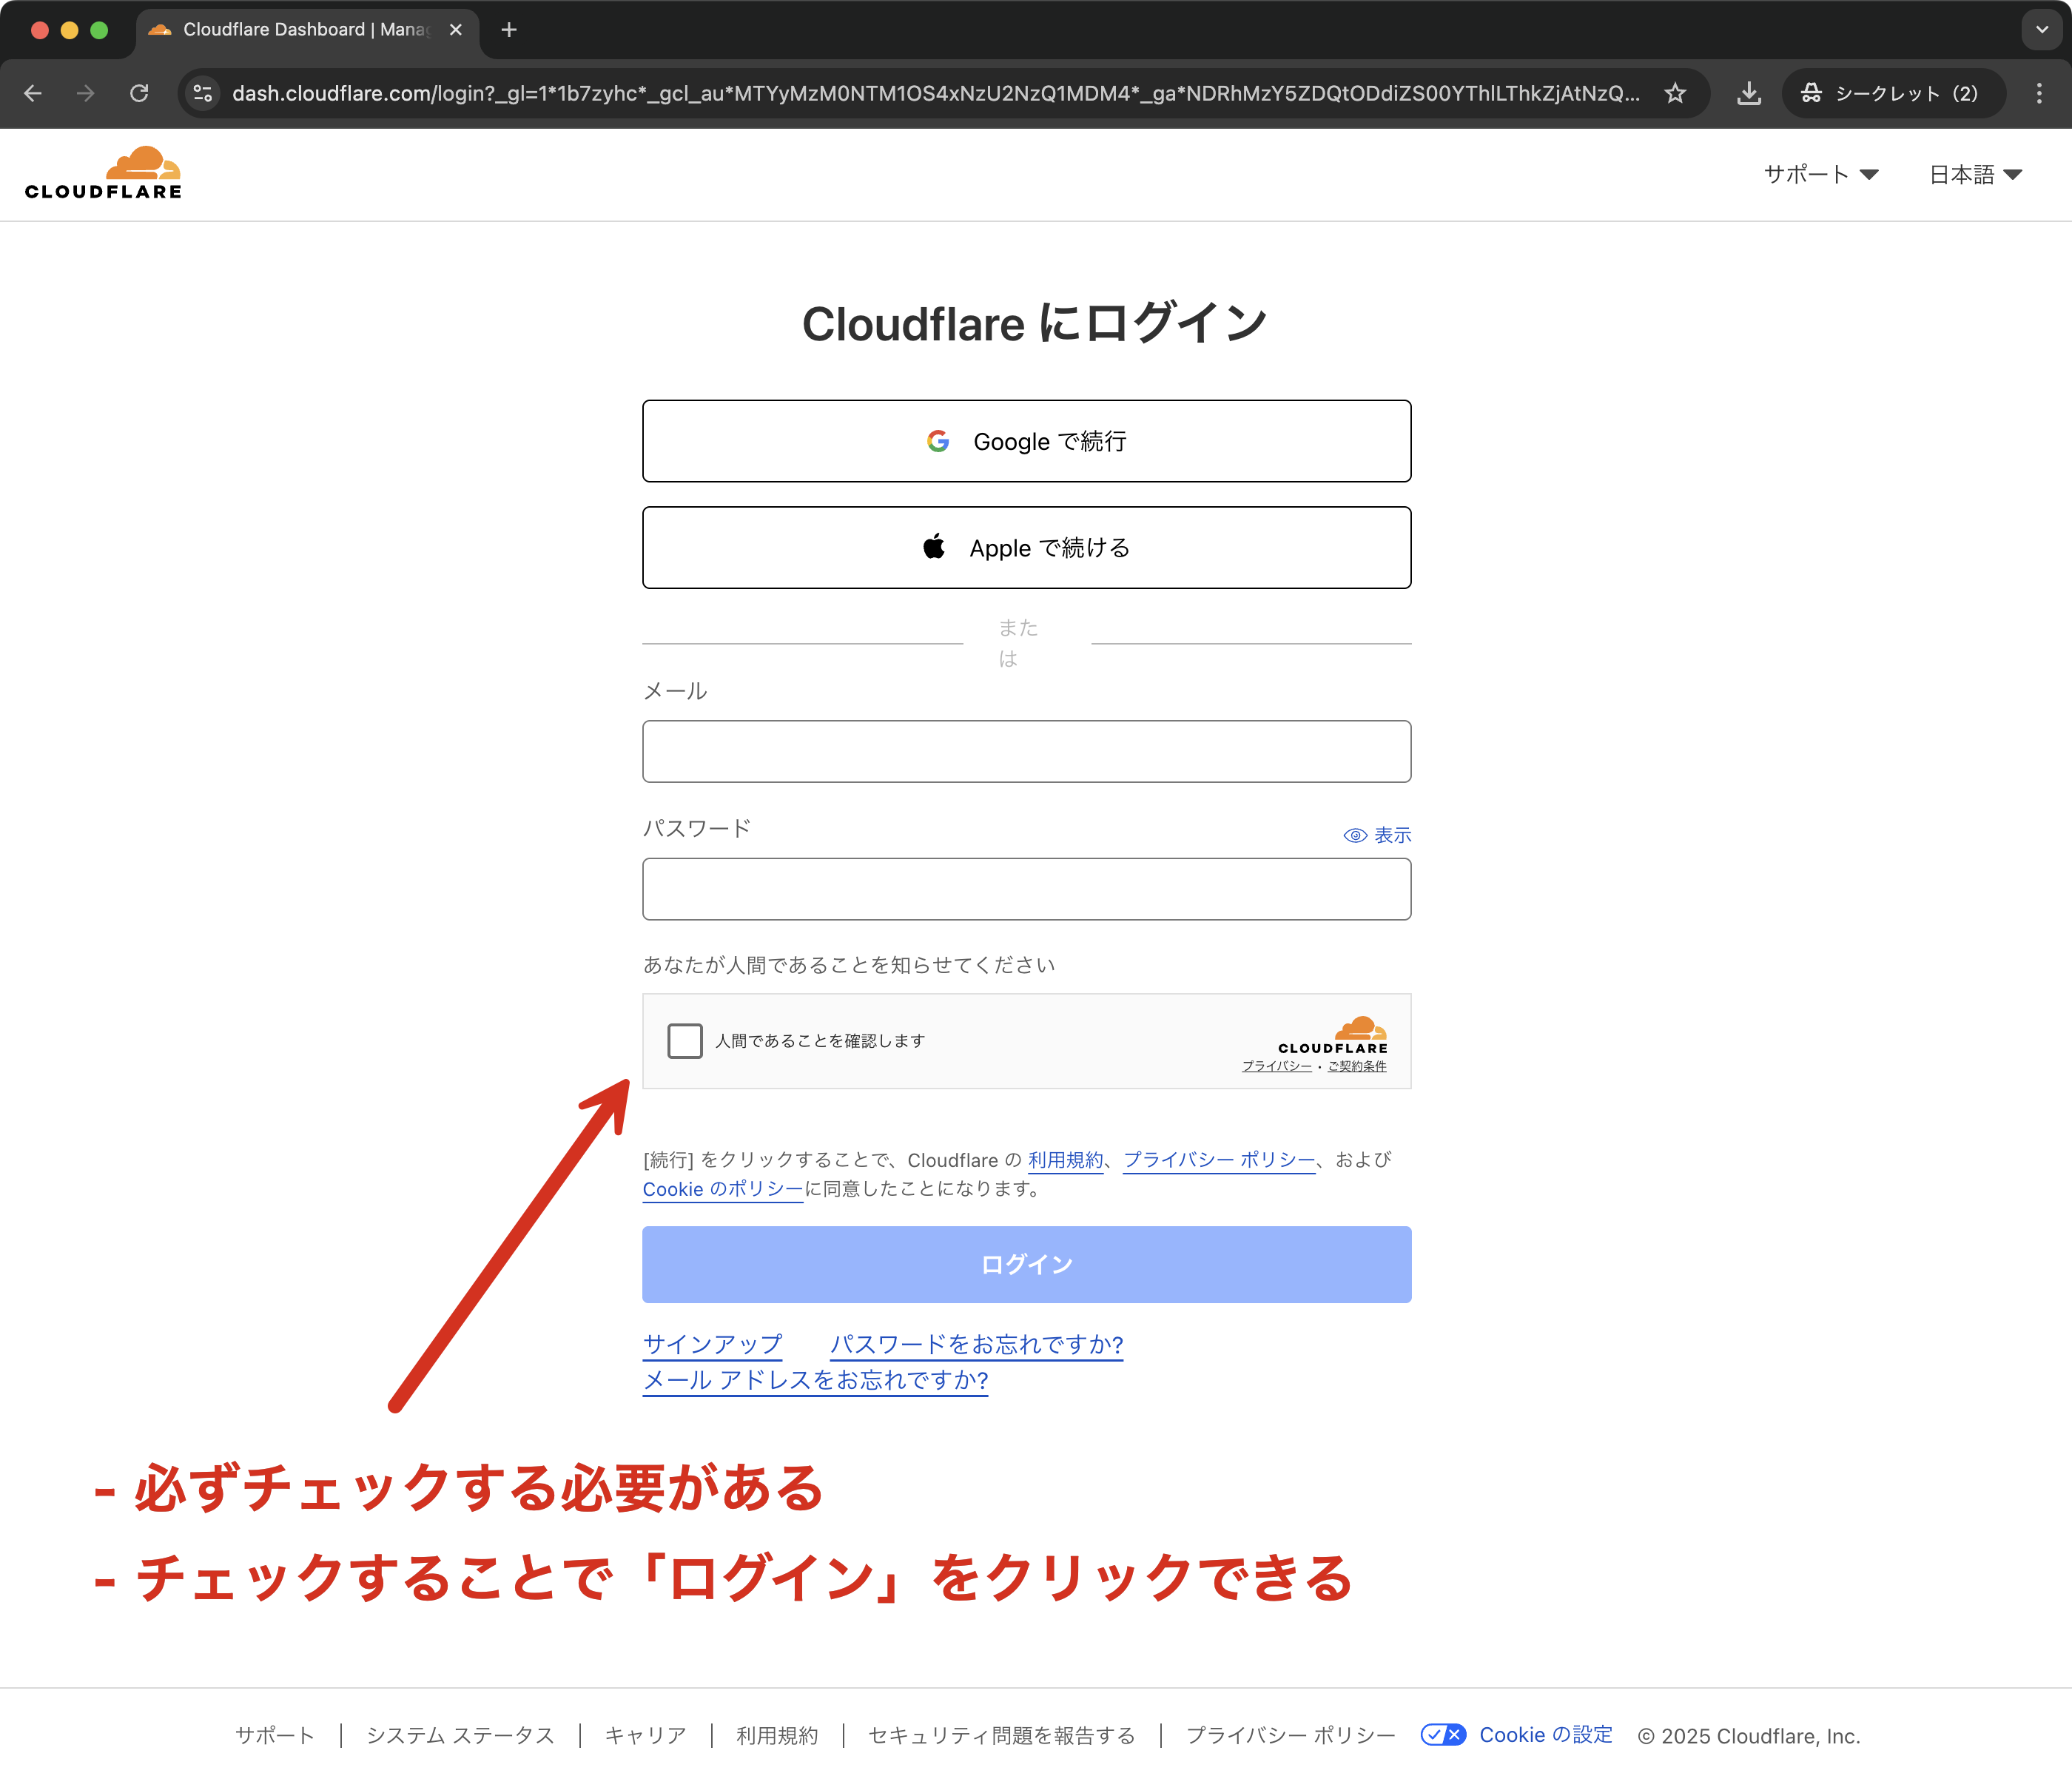Close the Cloudflare Dashboard tab

pos(456,30)
